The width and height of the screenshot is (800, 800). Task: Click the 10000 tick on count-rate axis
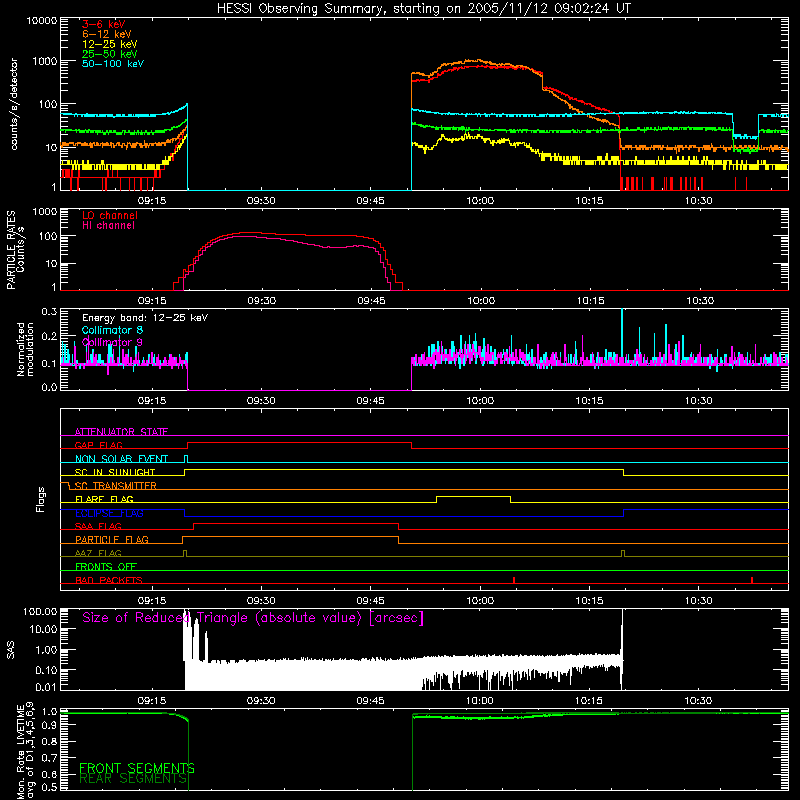[x=42, y=21]
